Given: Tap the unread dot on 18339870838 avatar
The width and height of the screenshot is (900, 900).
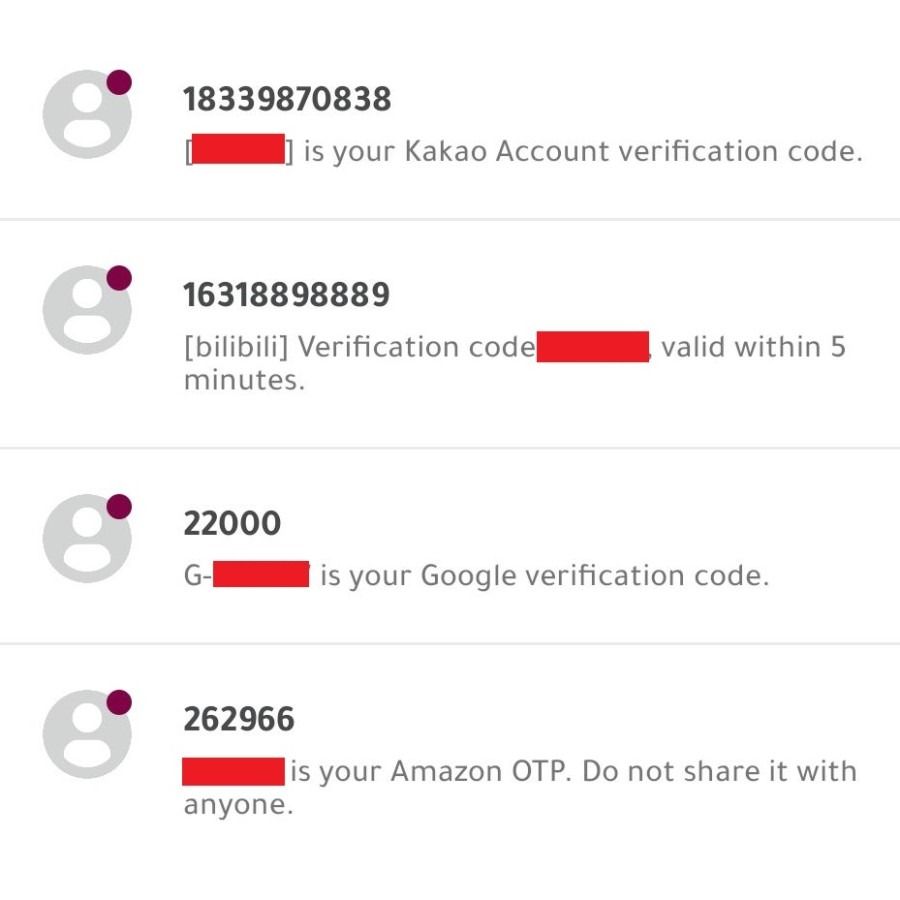Looking at the screenshot, I should click(x=119, y=82).
